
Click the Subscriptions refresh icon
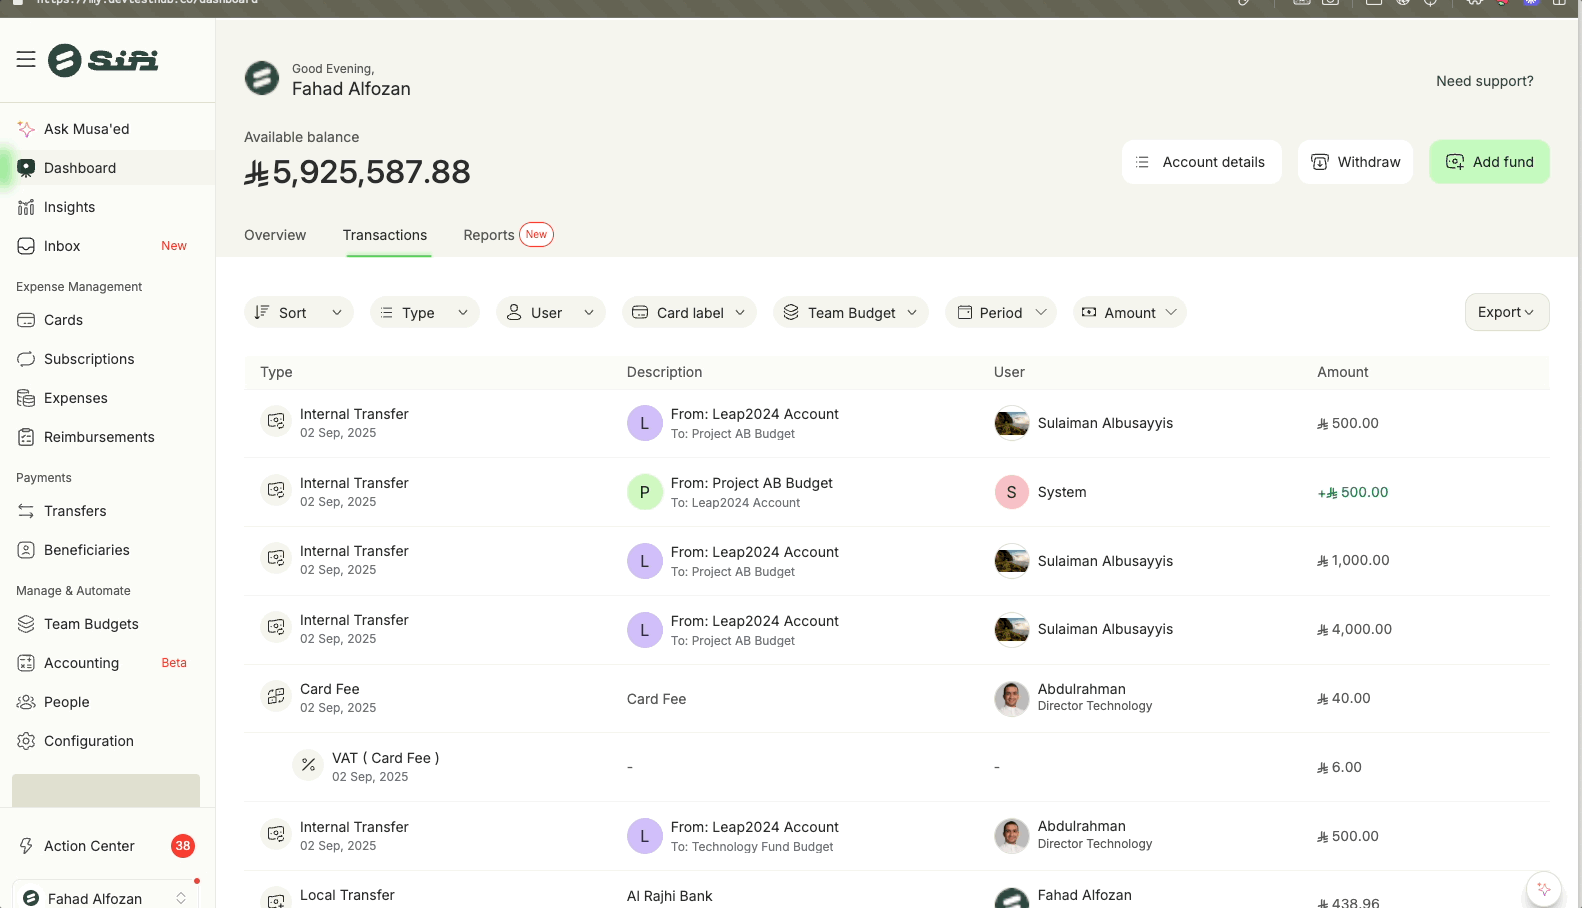[26, 359]
